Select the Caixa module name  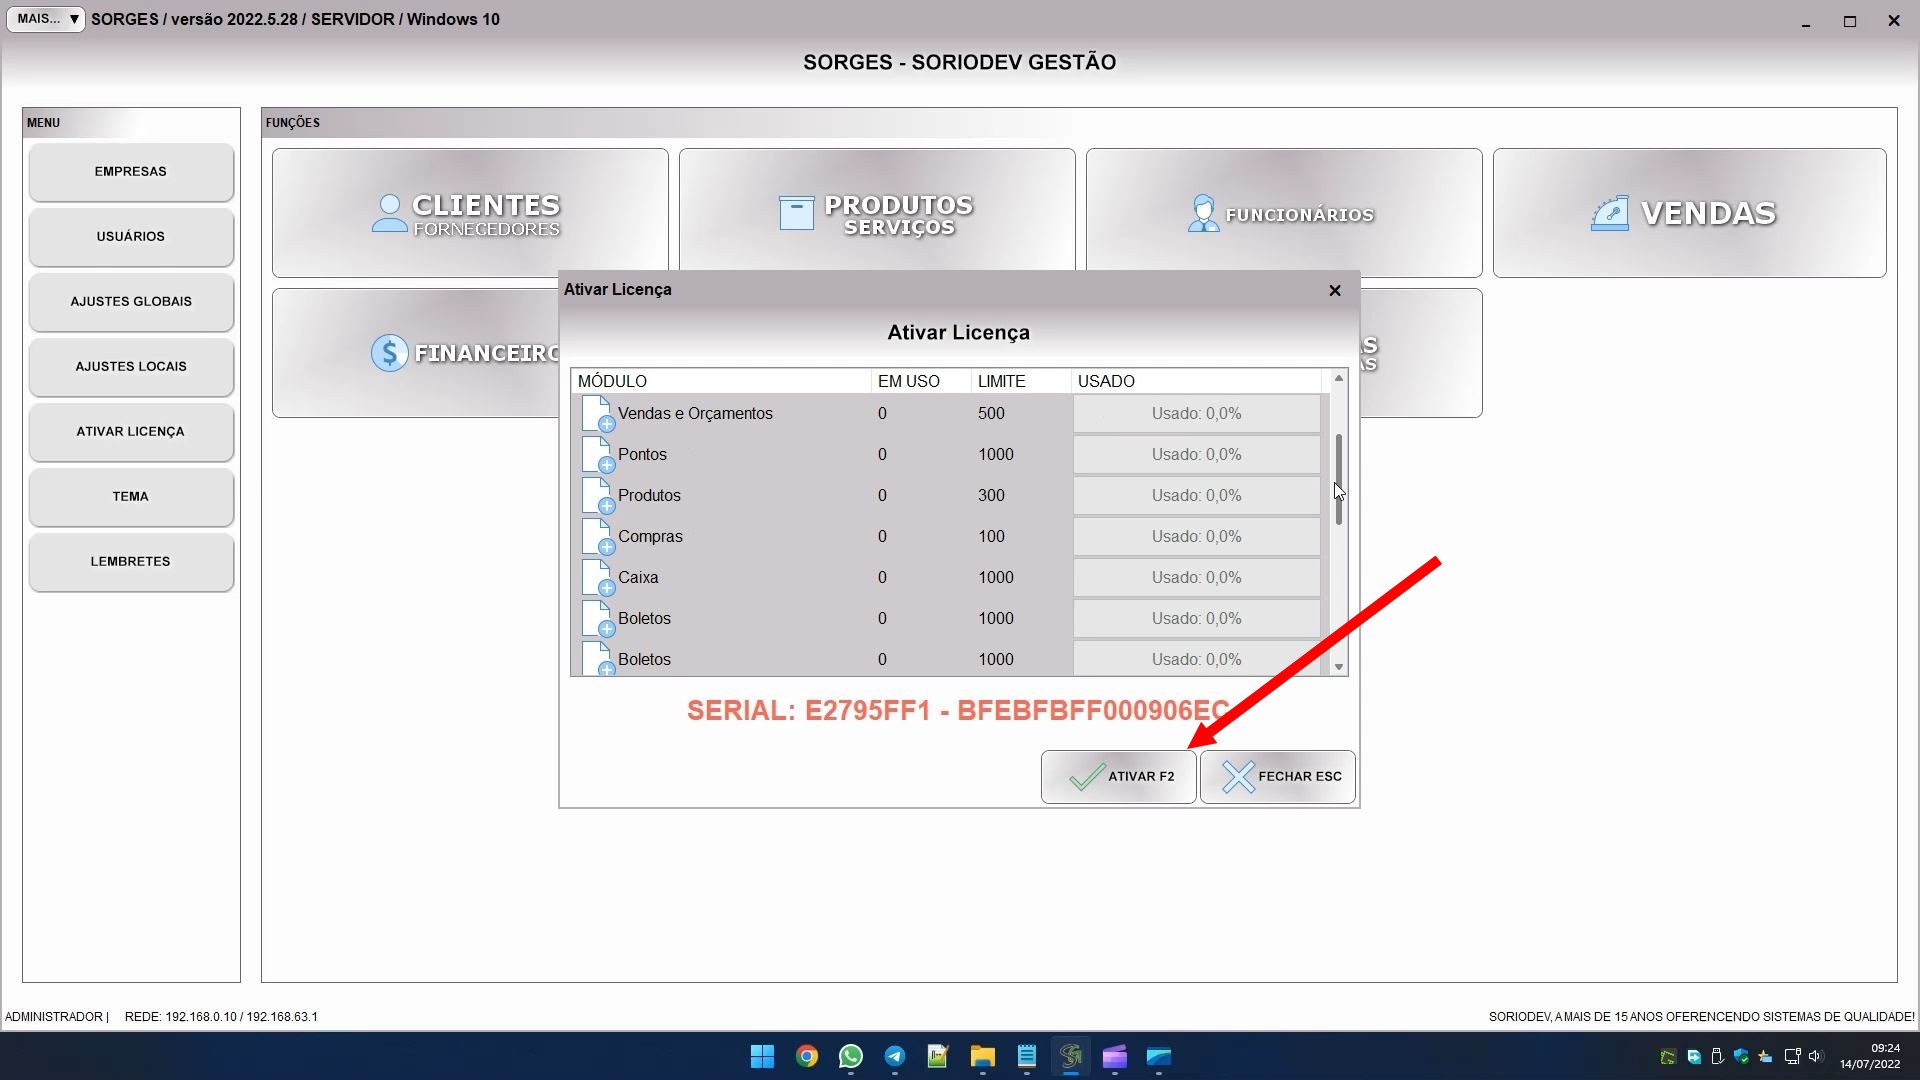pos(638,577)
